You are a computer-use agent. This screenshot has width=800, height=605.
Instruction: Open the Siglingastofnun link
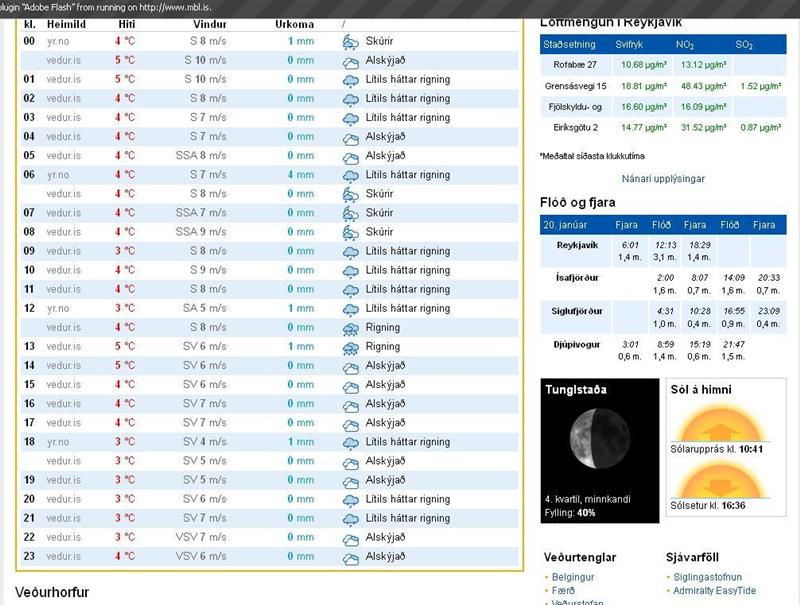pos(707,577)
